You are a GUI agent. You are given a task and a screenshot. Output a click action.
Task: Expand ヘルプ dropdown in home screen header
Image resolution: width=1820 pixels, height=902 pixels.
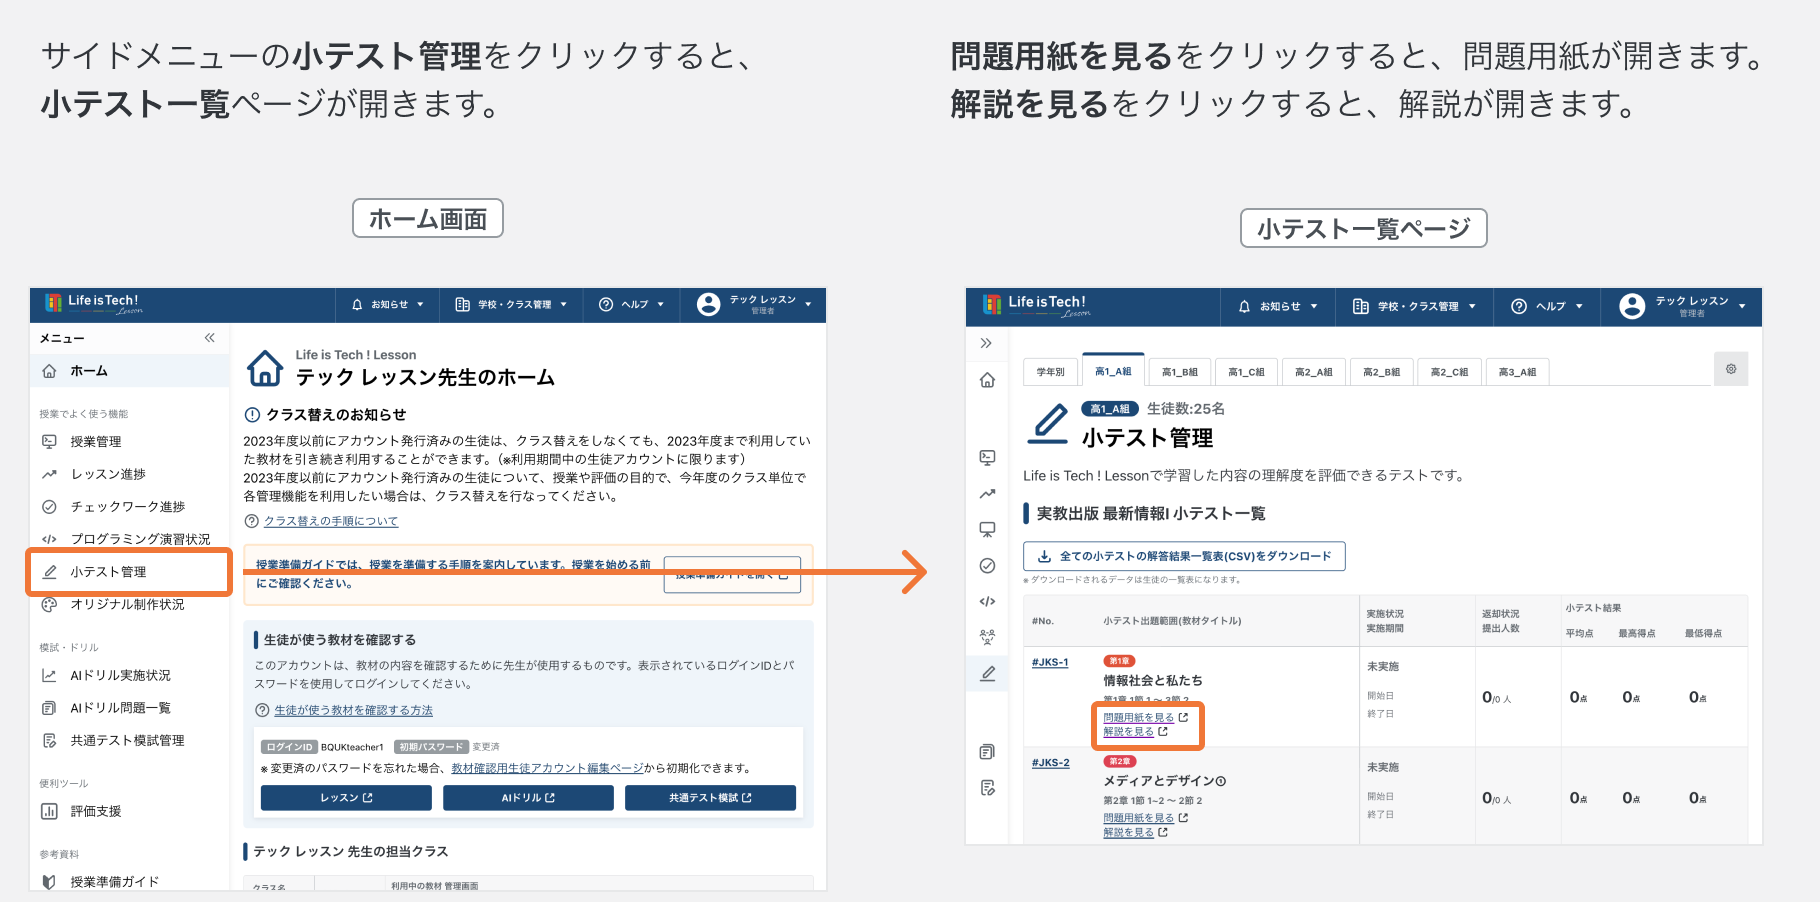pos(632,305)
